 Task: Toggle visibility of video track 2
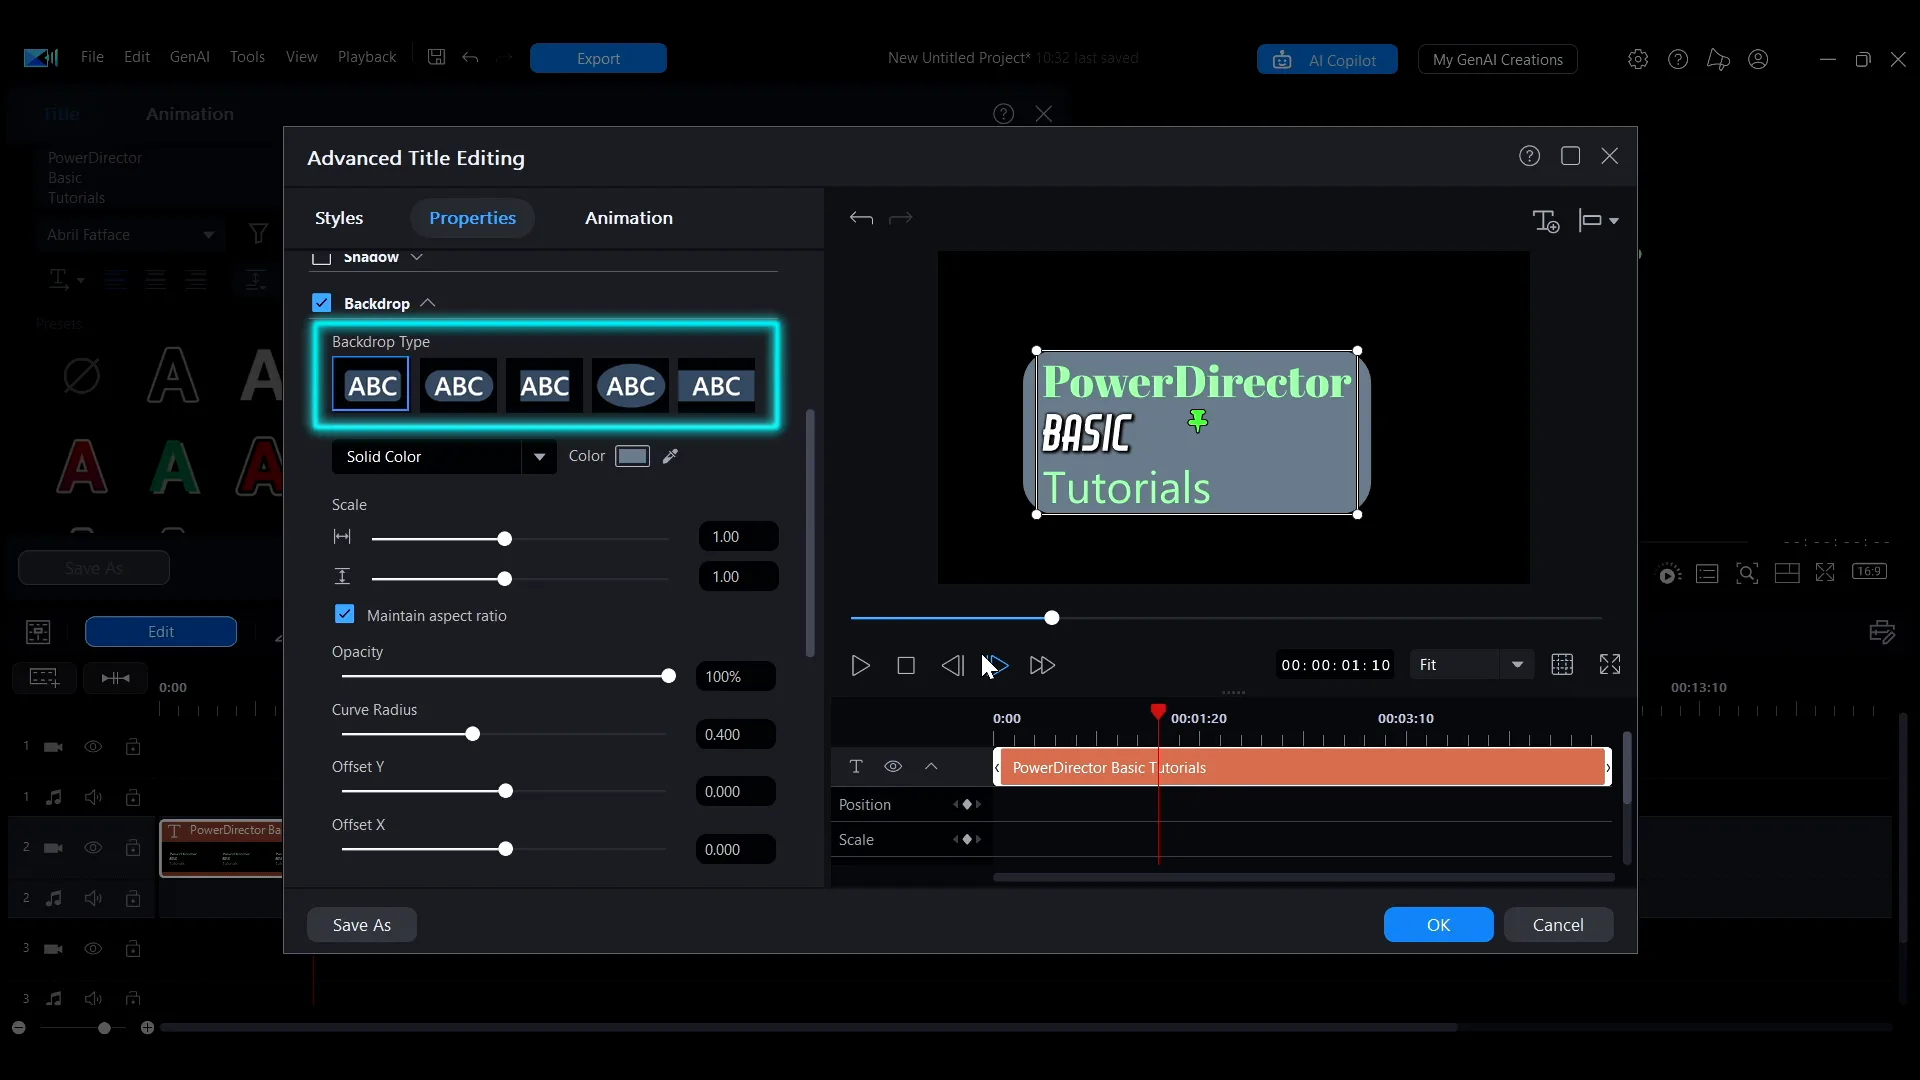93,847
